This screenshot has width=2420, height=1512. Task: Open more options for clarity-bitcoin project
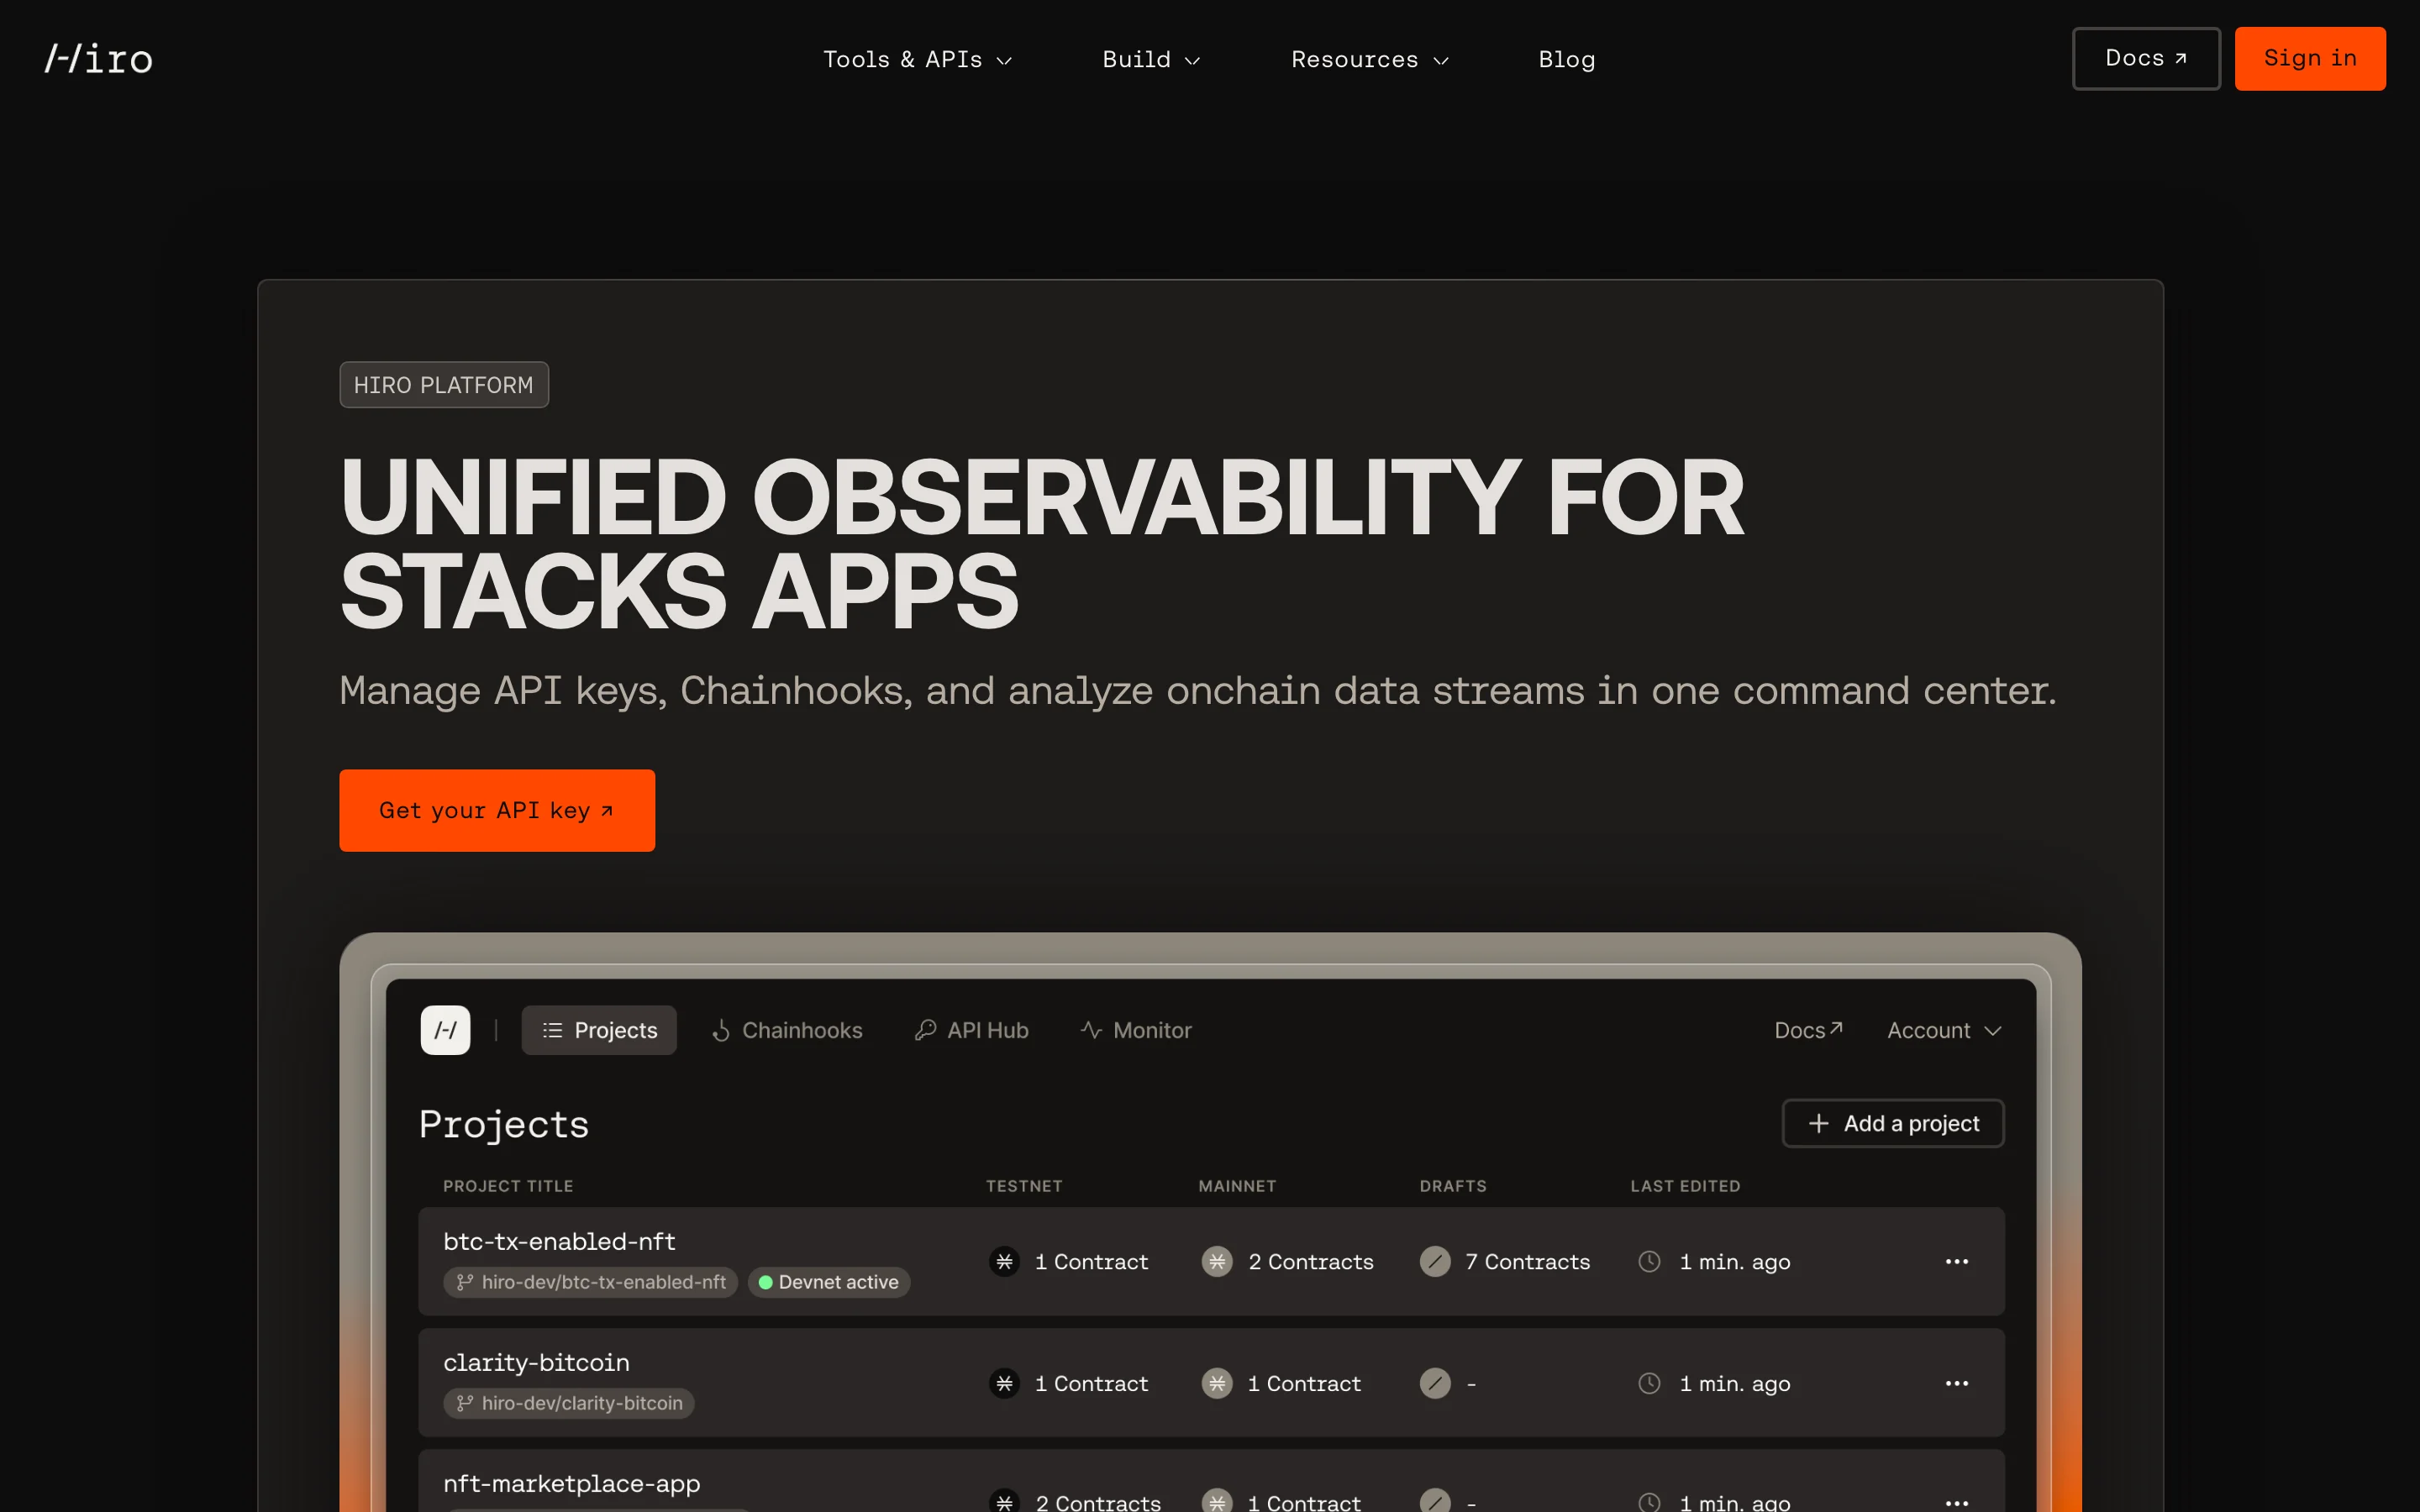click(1956, 1384)
